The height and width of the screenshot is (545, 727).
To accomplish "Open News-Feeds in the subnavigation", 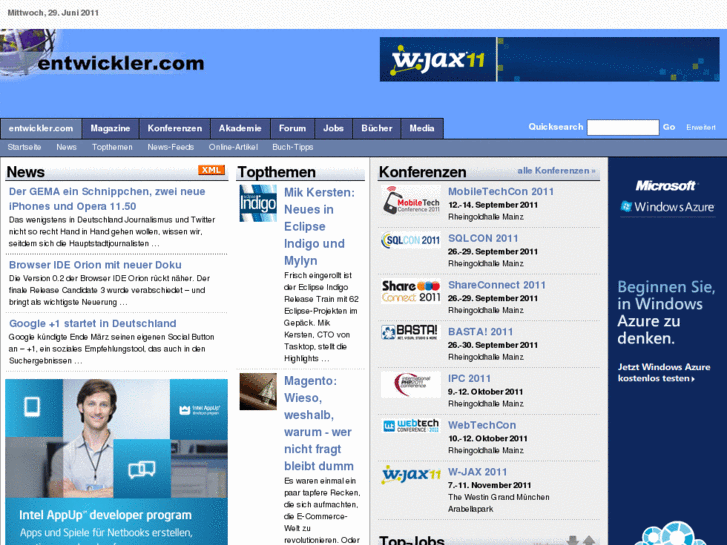I will (171, 147).
